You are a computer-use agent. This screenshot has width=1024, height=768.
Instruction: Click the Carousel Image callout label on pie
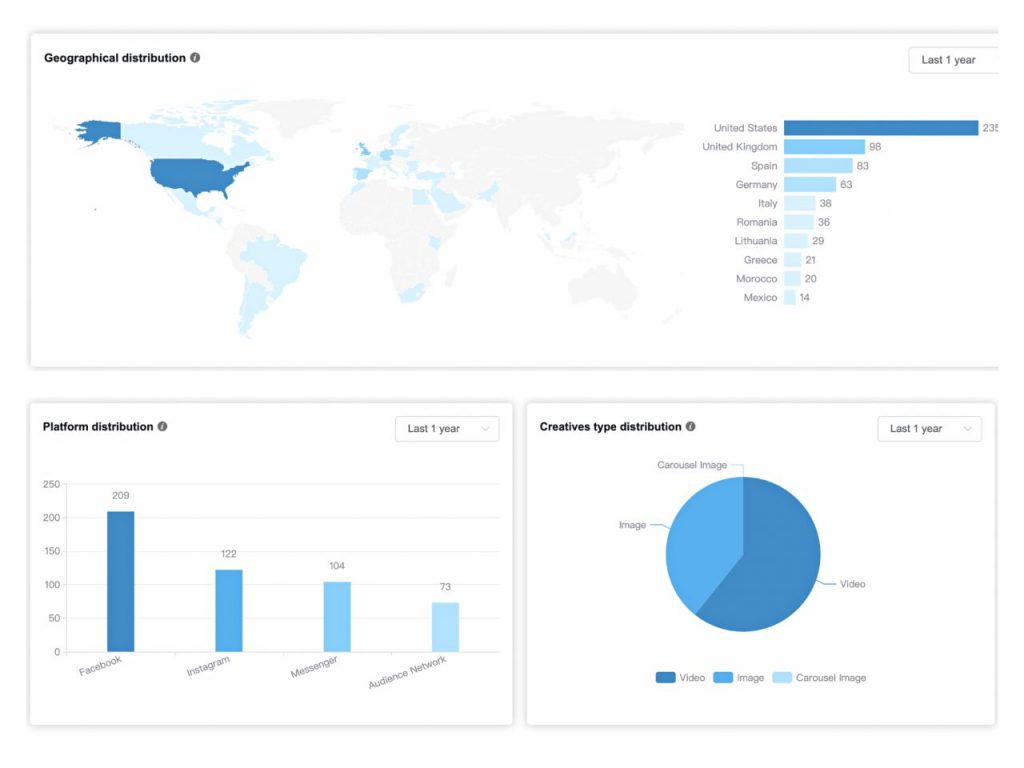[x=692, y=465]
